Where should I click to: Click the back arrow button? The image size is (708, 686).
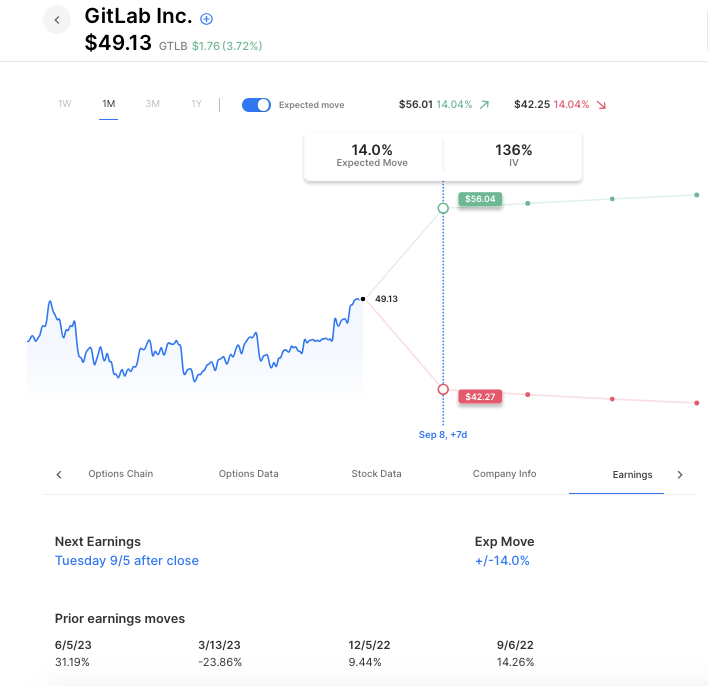[57, 19]
